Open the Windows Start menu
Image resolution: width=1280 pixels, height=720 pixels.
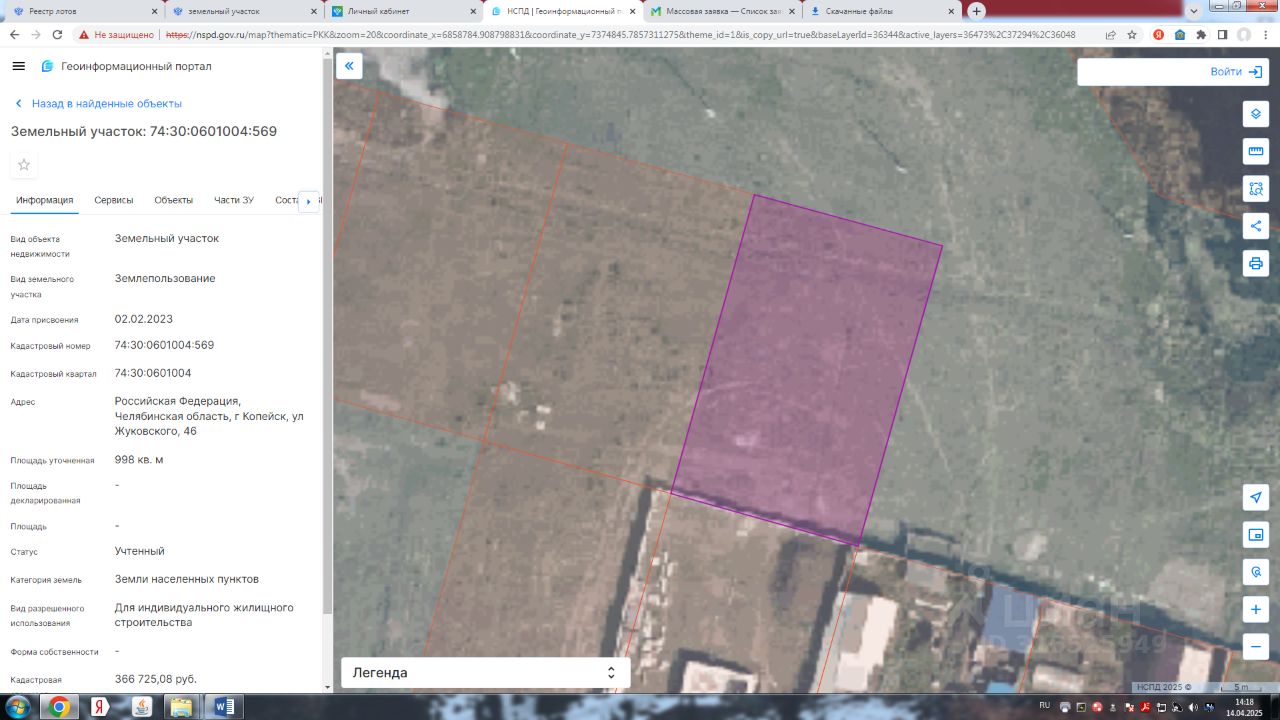(x=19, y=707)
